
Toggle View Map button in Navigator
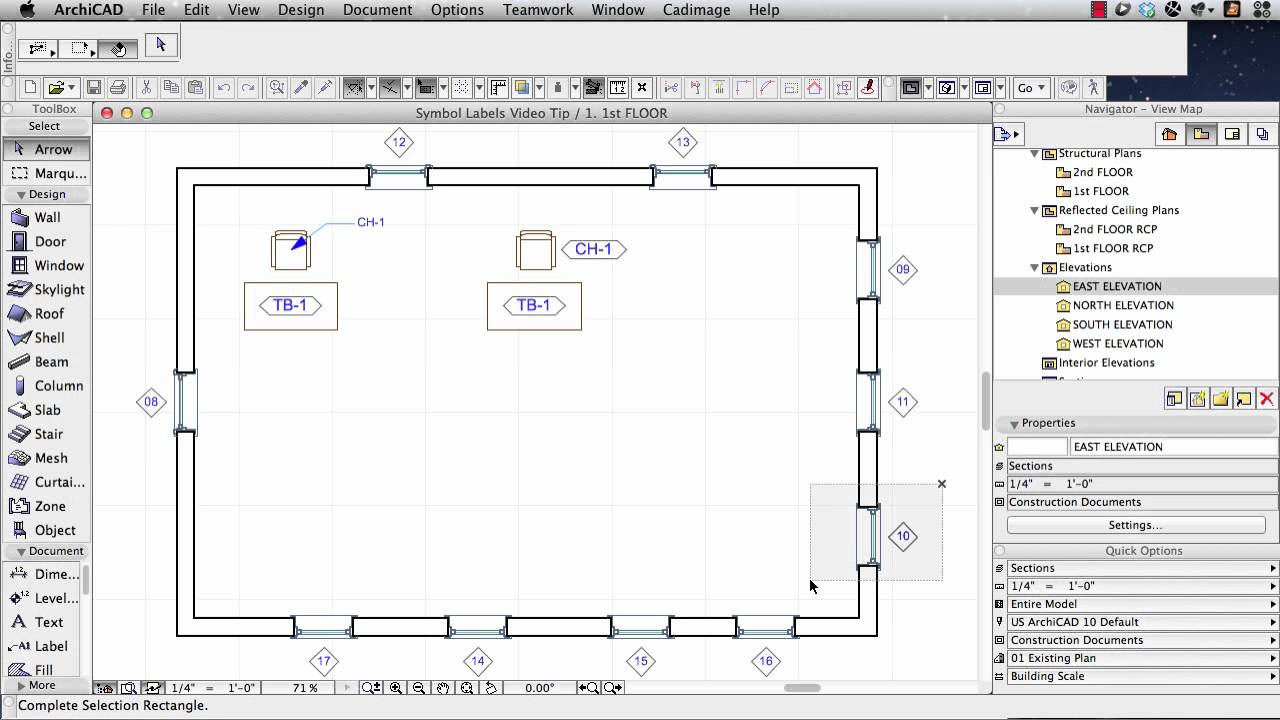click(1201, 134)
